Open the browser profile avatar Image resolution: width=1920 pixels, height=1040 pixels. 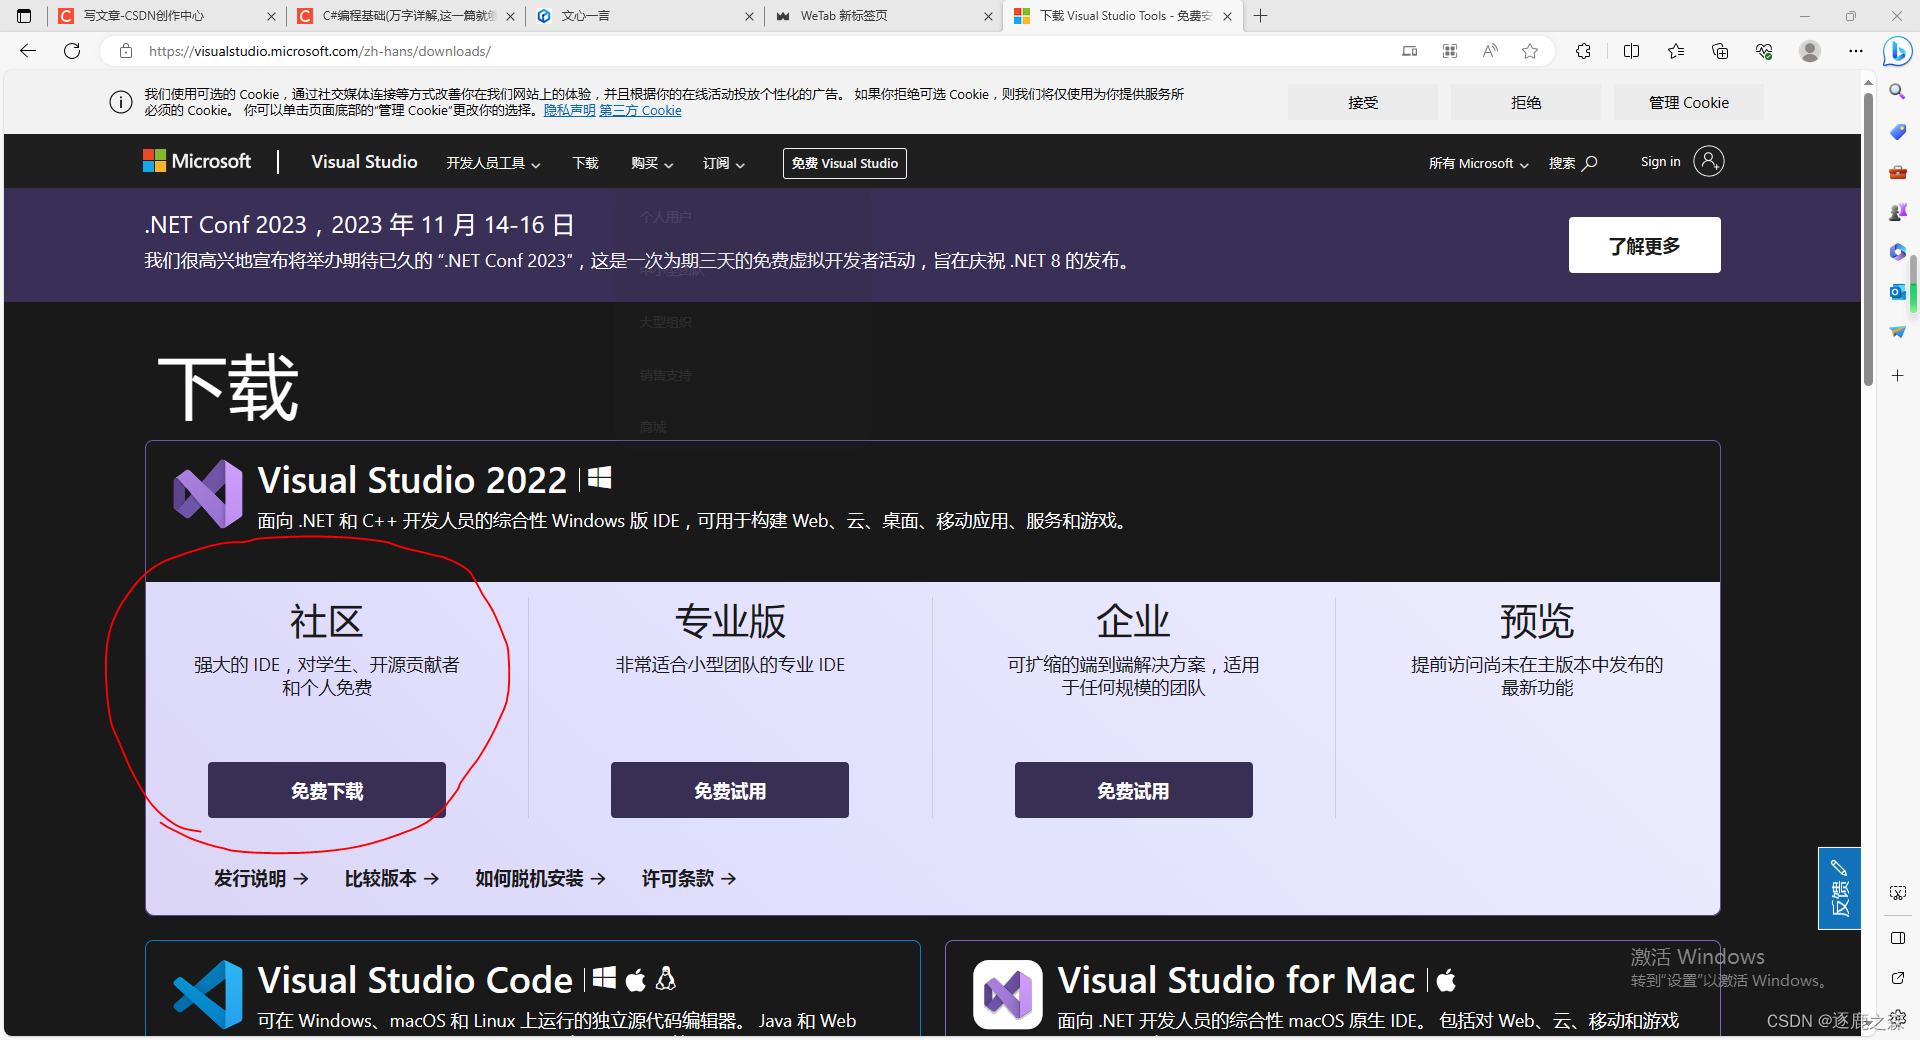click(x=1810, y=51)
